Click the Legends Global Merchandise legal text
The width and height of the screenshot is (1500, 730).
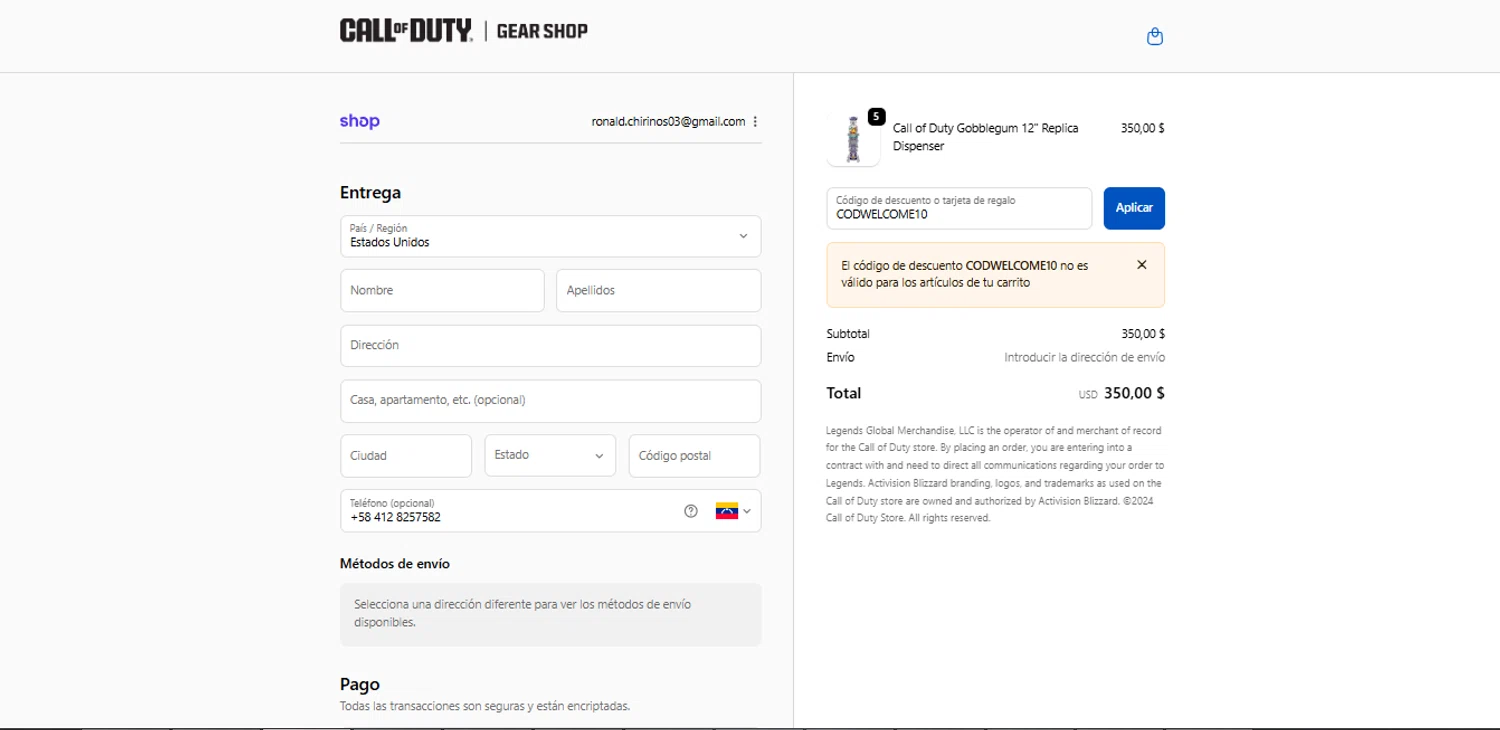click(995, 474)
